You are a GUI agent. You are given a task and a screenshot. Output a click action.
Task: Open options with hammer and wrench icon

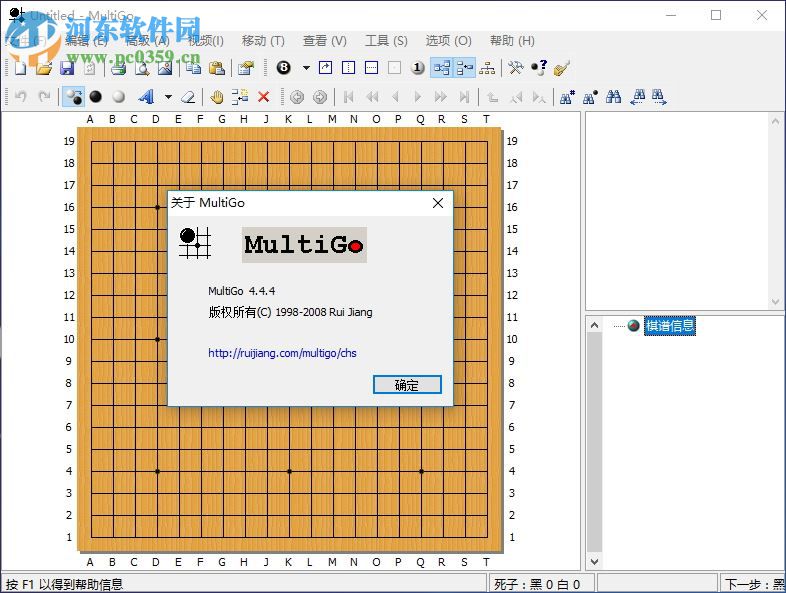515,67
